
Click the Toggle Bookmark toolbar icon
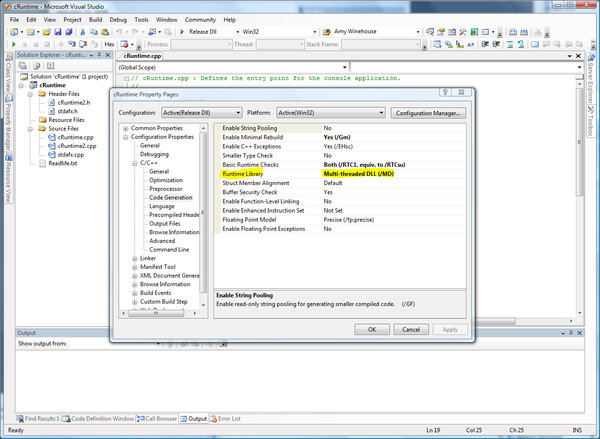tap(535, 44)
